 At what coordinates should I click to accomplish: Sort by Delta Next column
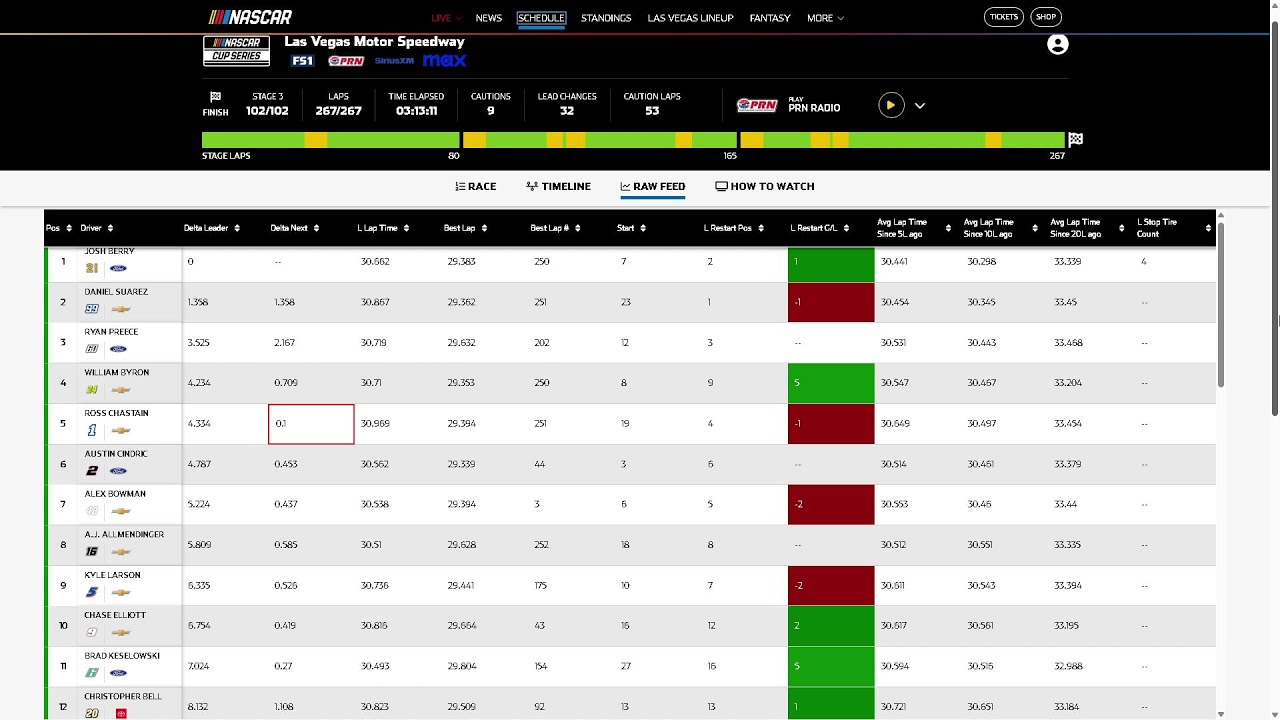[295, 228]
